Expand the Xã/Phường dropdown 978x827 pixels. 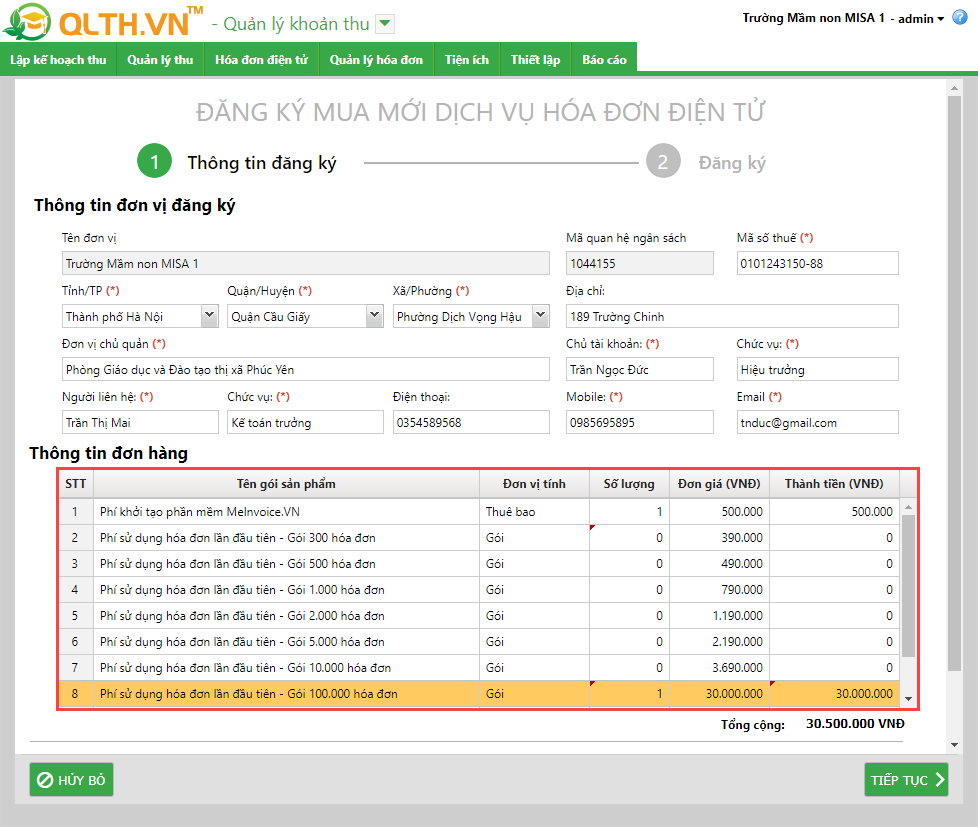click(541, 316)
